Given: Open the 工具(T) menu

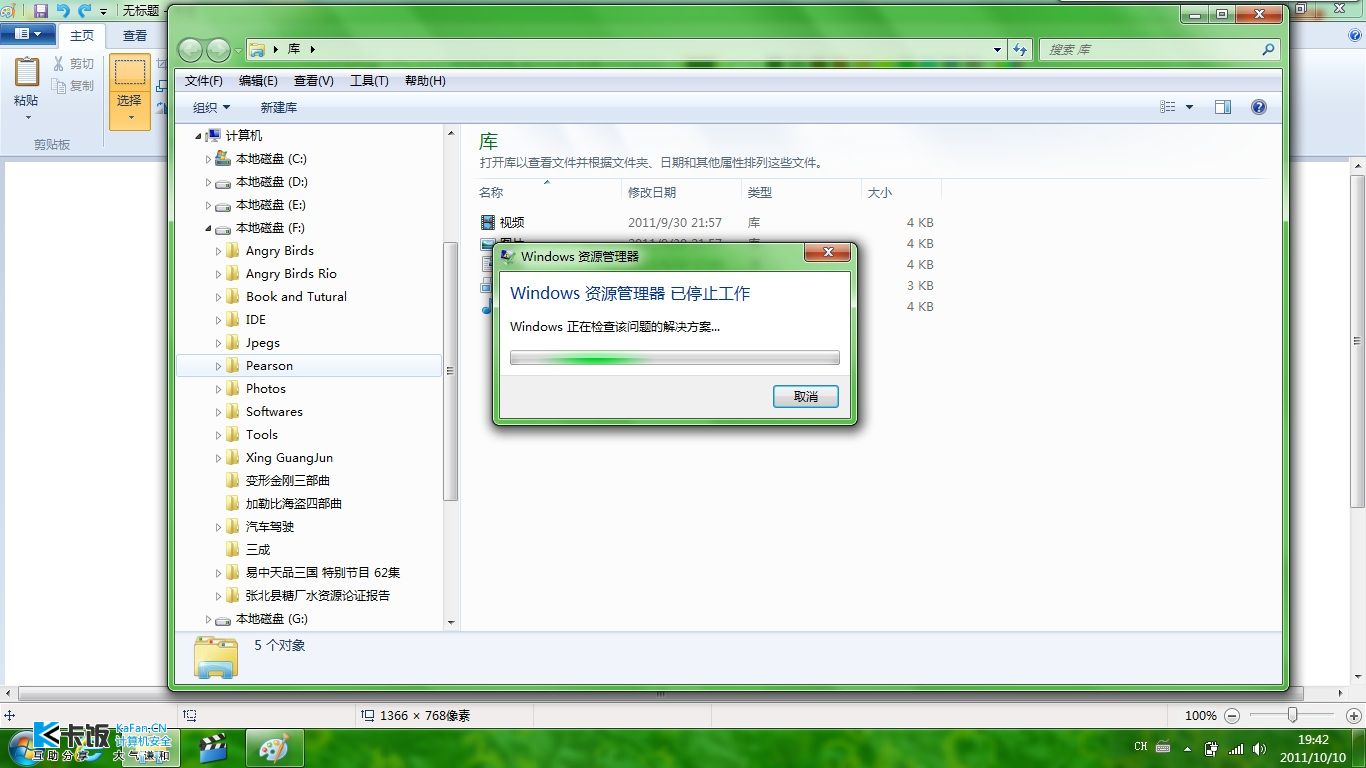Looking at the screenshot, I should click(369, 81).
